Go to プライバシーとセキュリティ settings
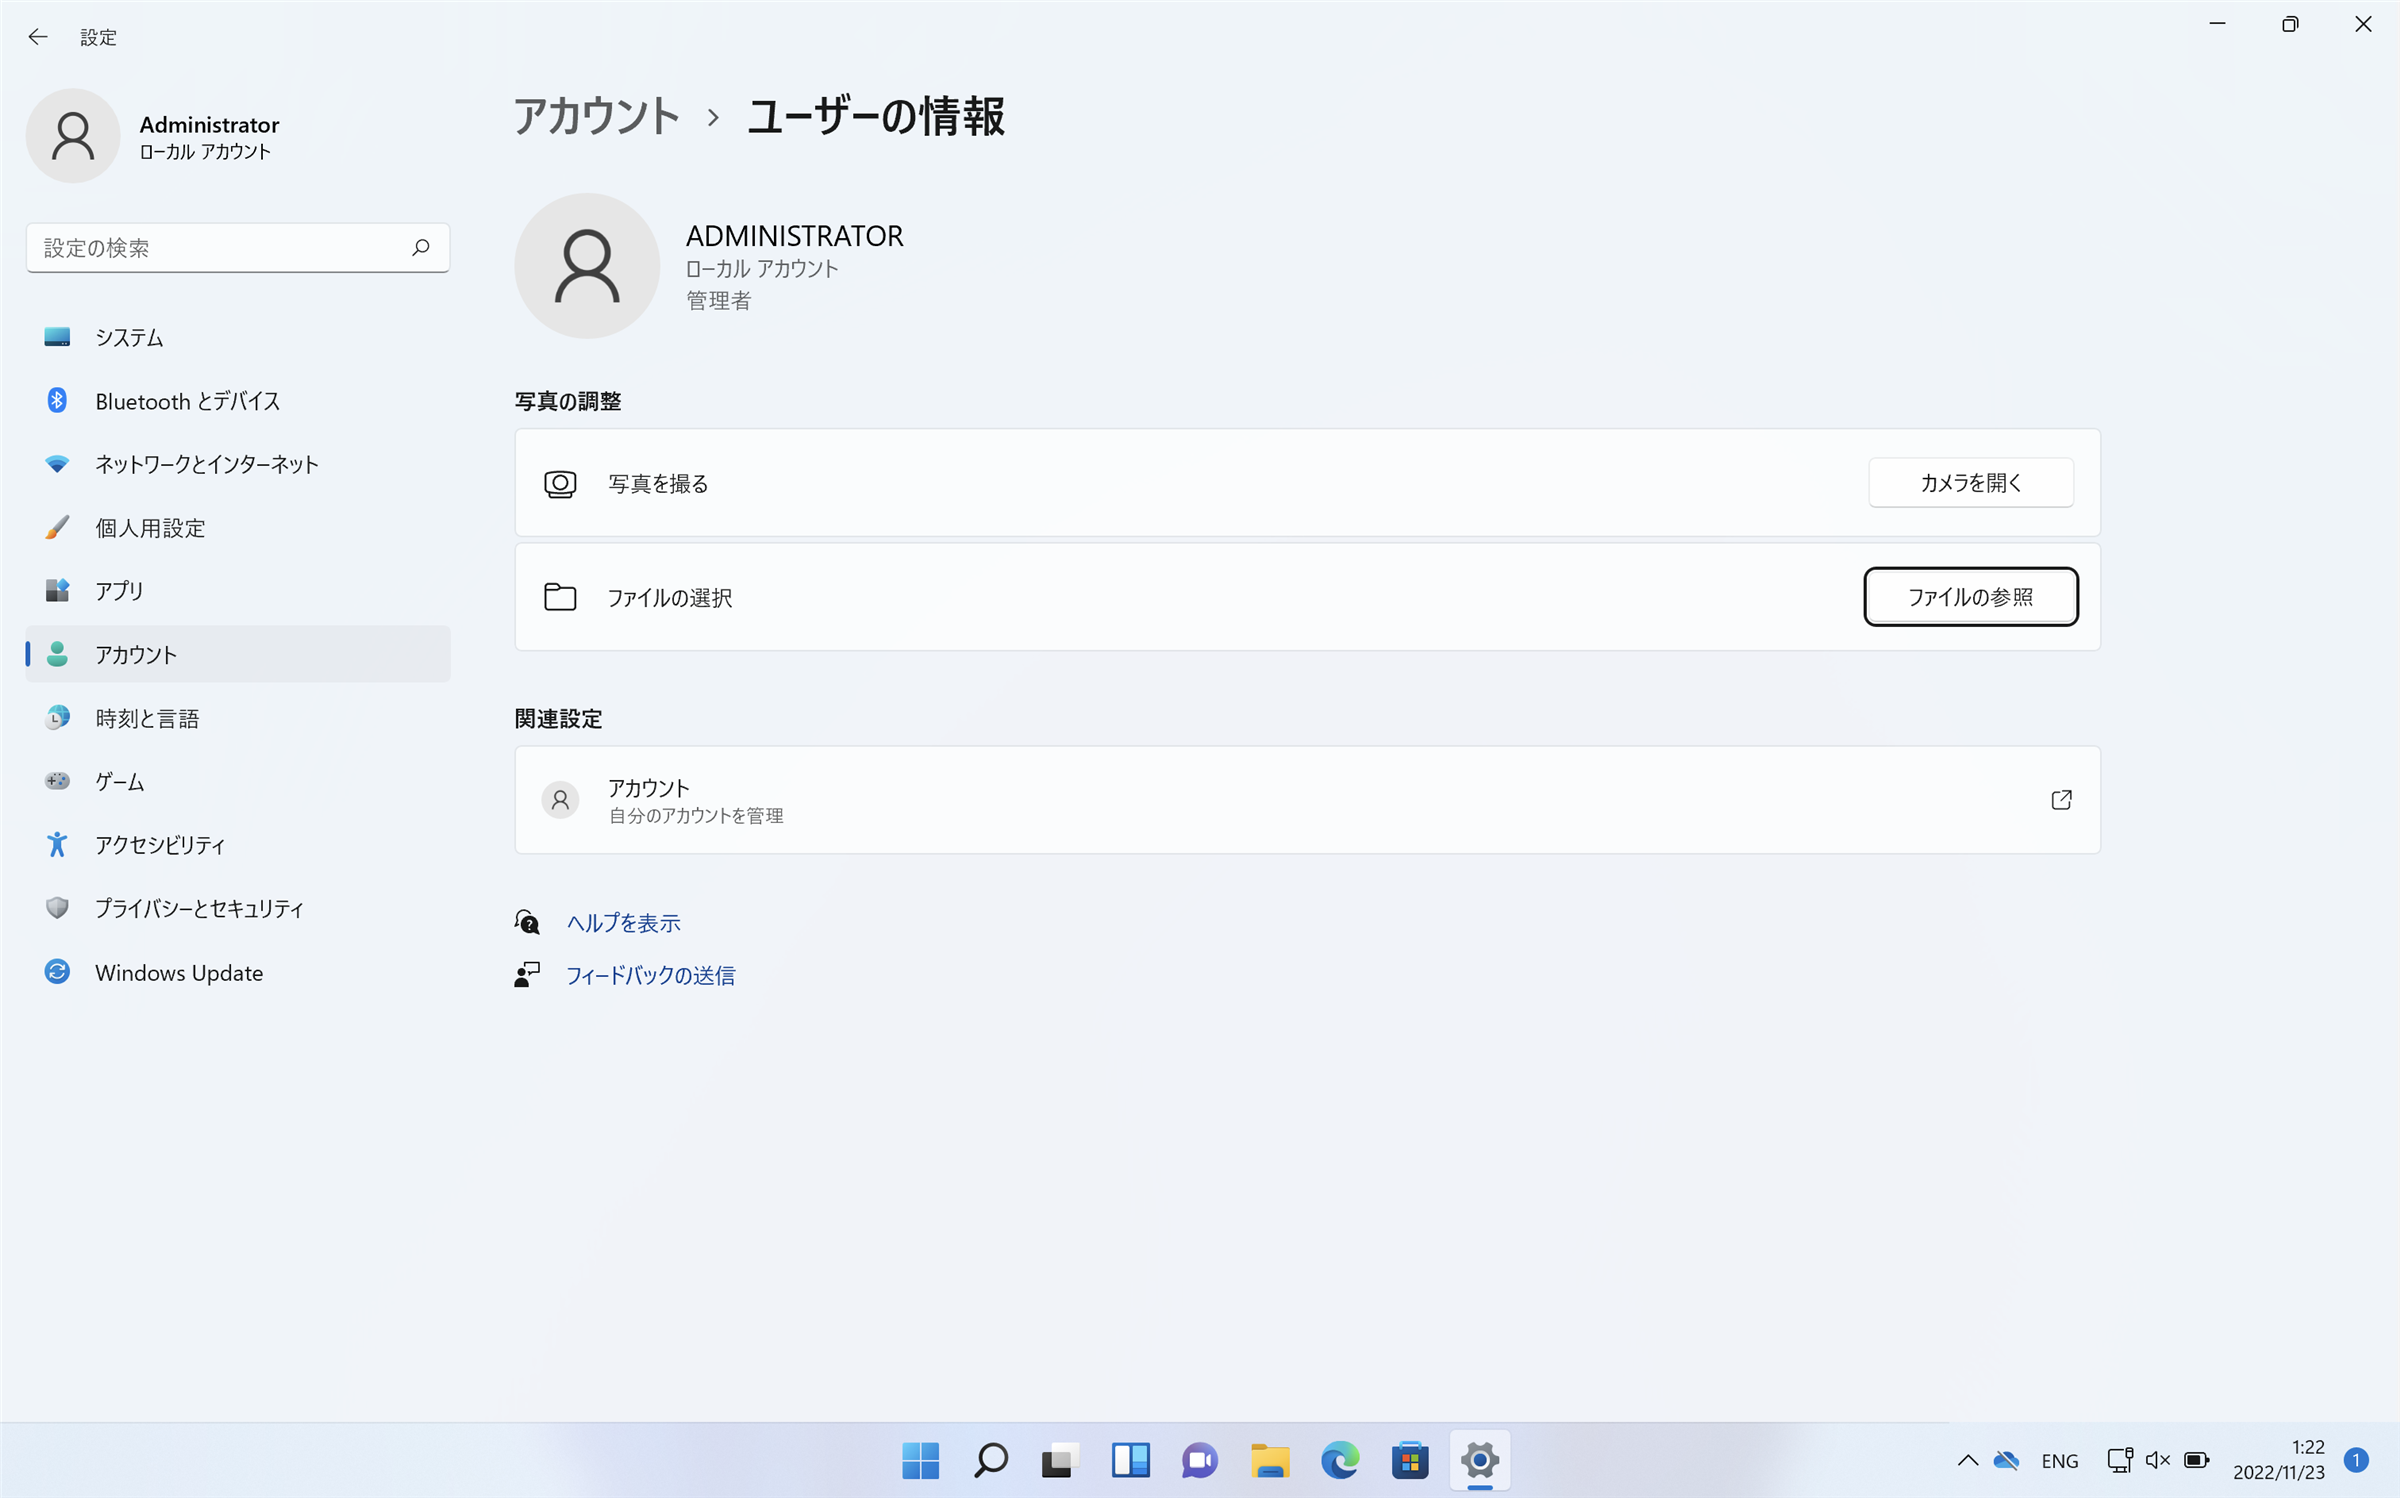2400x1498 pixels. pyautogui.click(x=199, y=908)
